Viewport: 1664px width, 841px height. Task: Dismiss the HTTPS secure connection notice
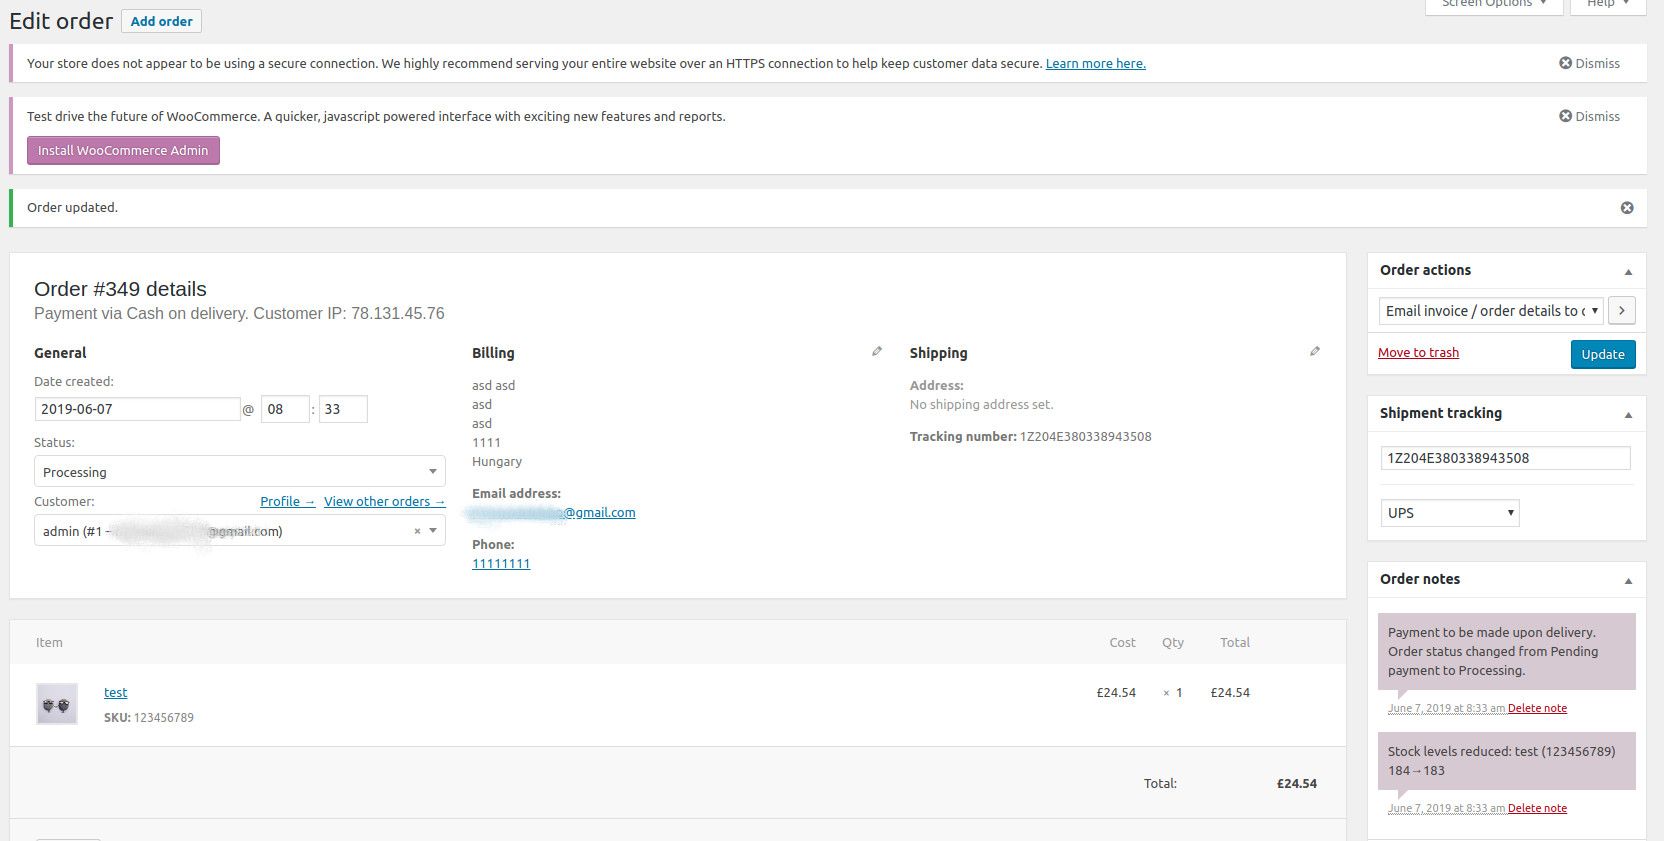(1589, 63)
